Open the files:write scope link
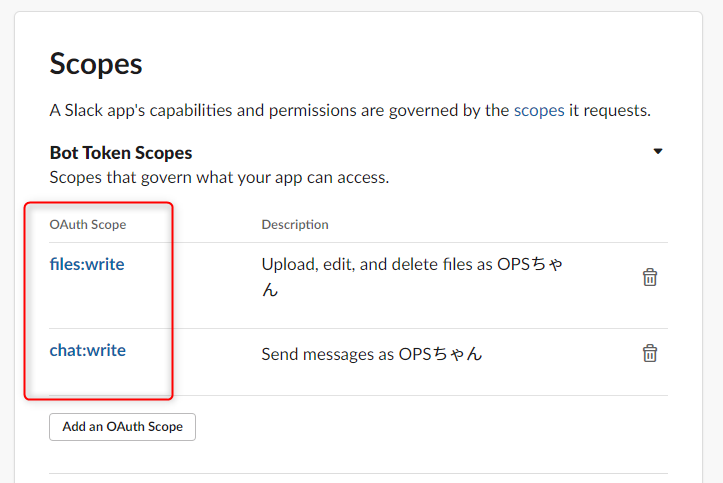This screenshot has width=723, height=483. [87, 264]
